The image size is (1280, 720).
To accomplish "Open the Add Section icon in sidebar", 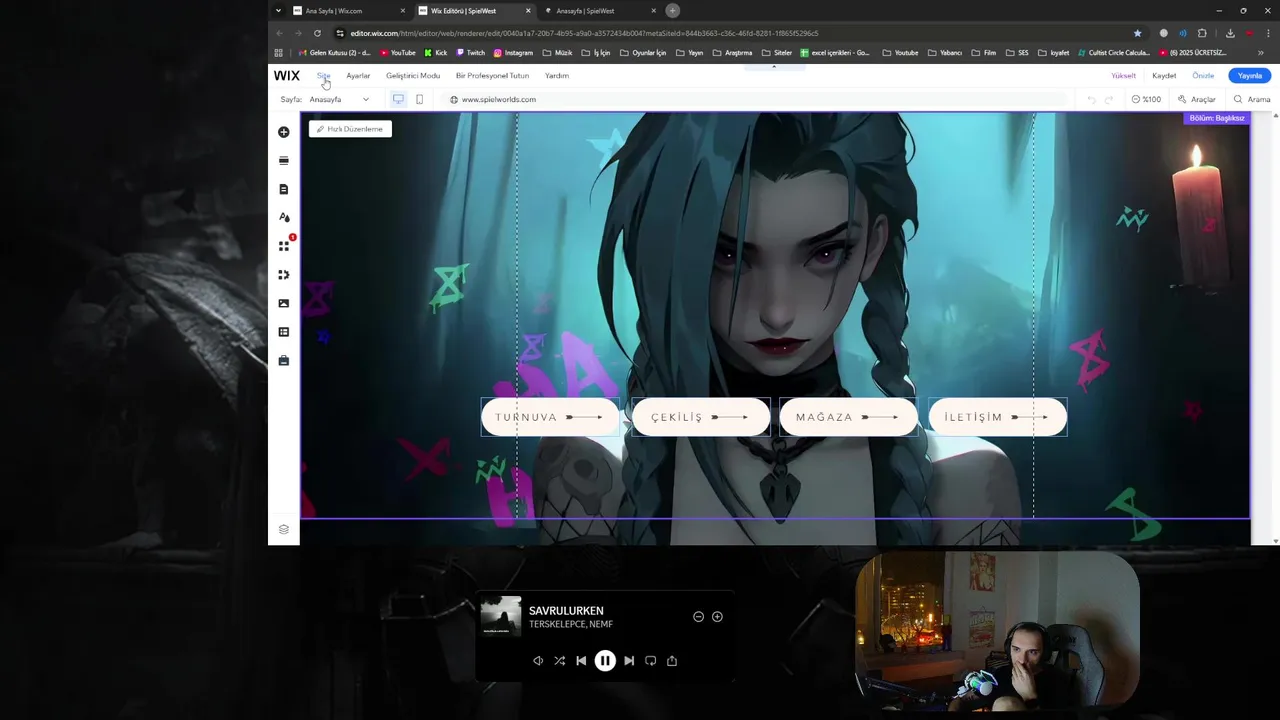I will [x=284, y=160].
